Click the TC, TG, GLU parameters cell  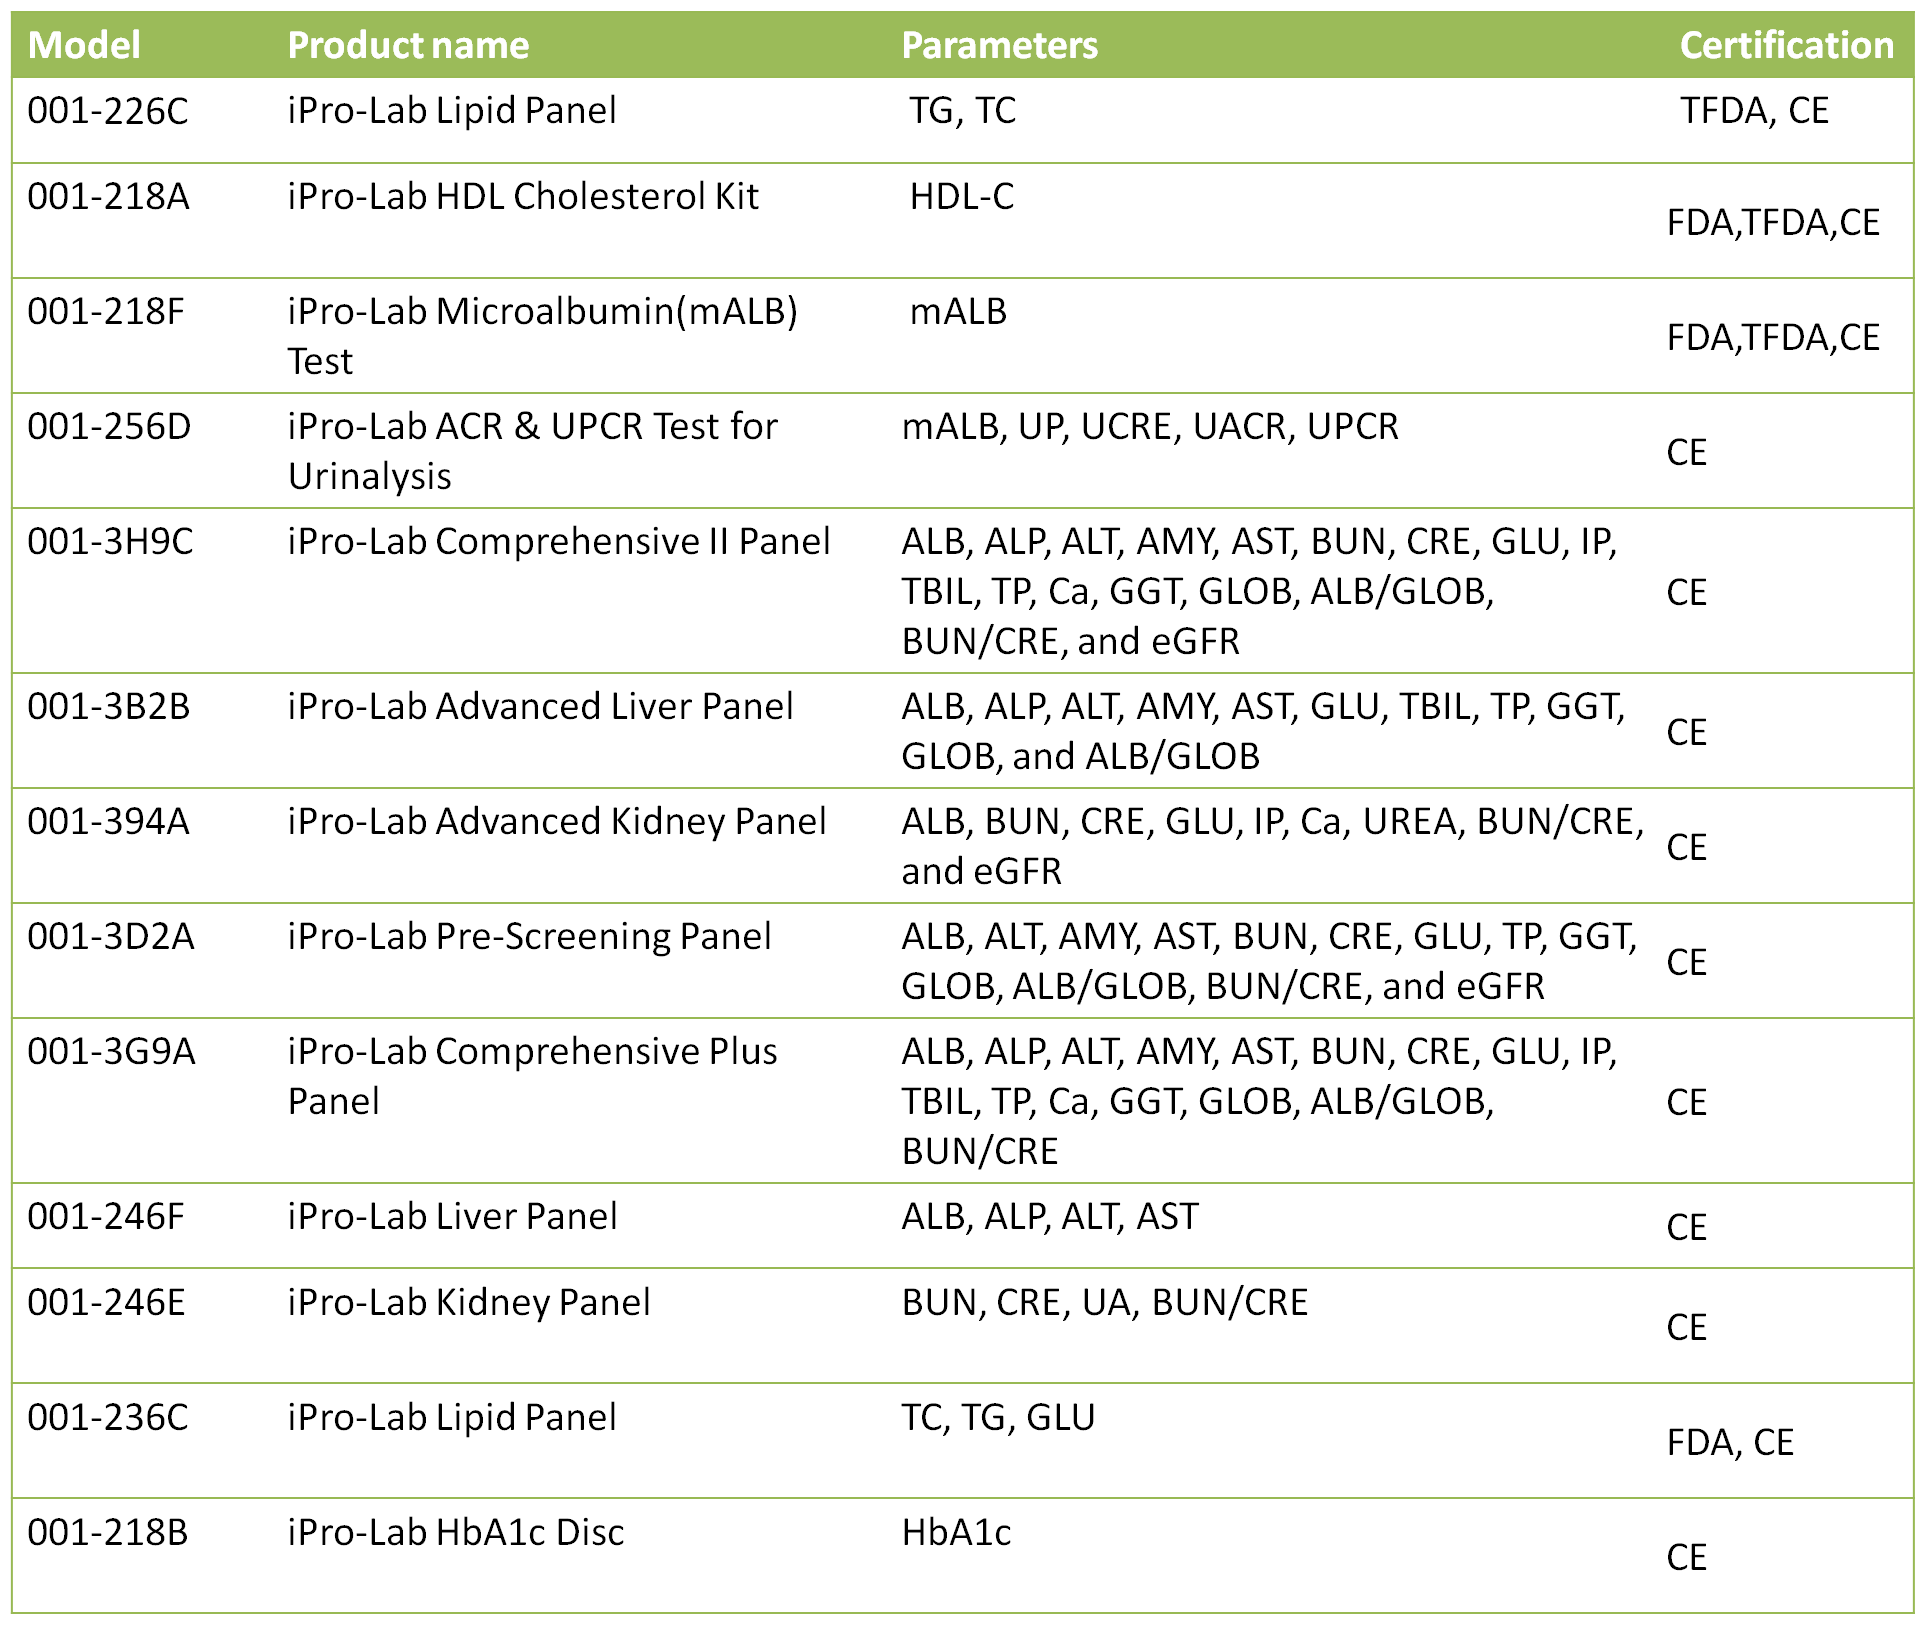[998, 1418]
